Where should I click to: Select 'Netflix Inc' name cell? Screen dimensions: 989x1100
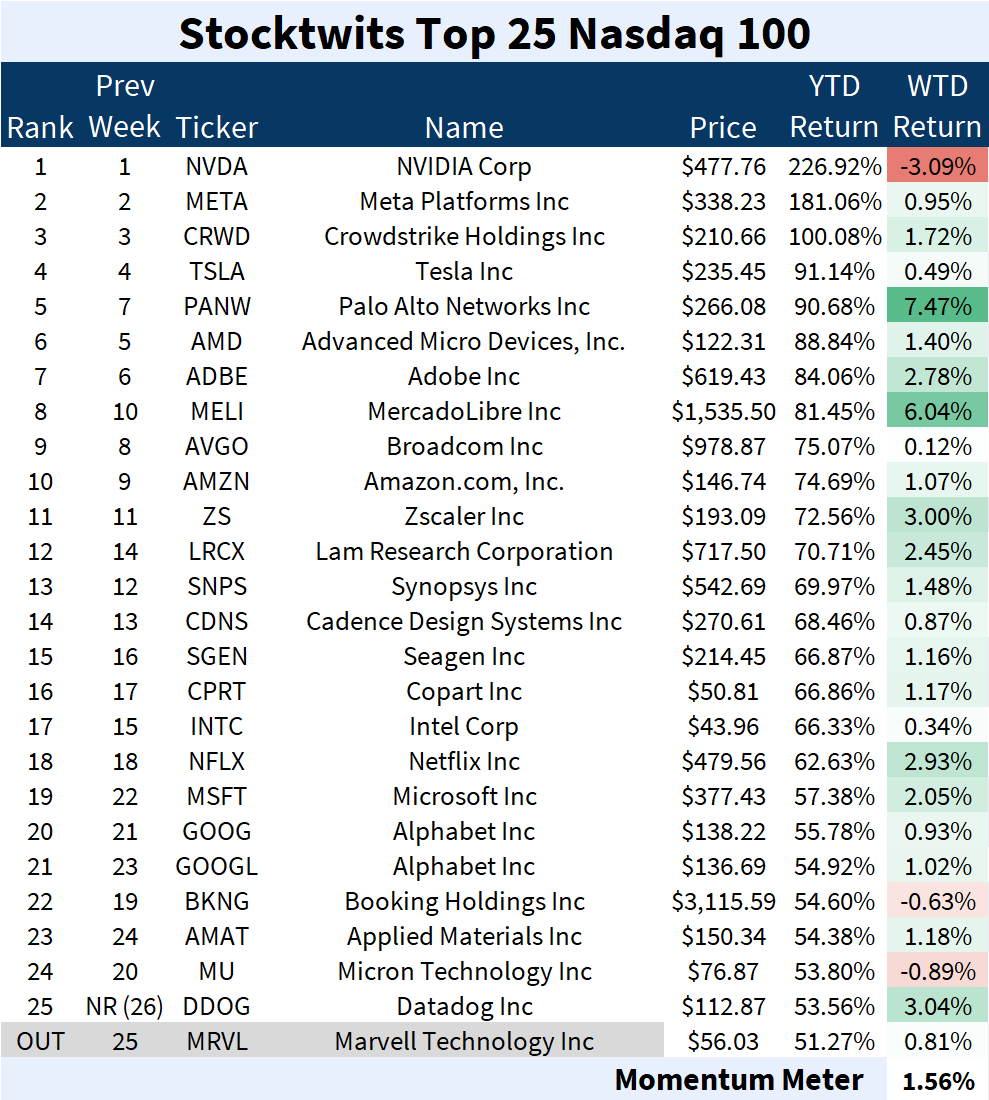464,762
